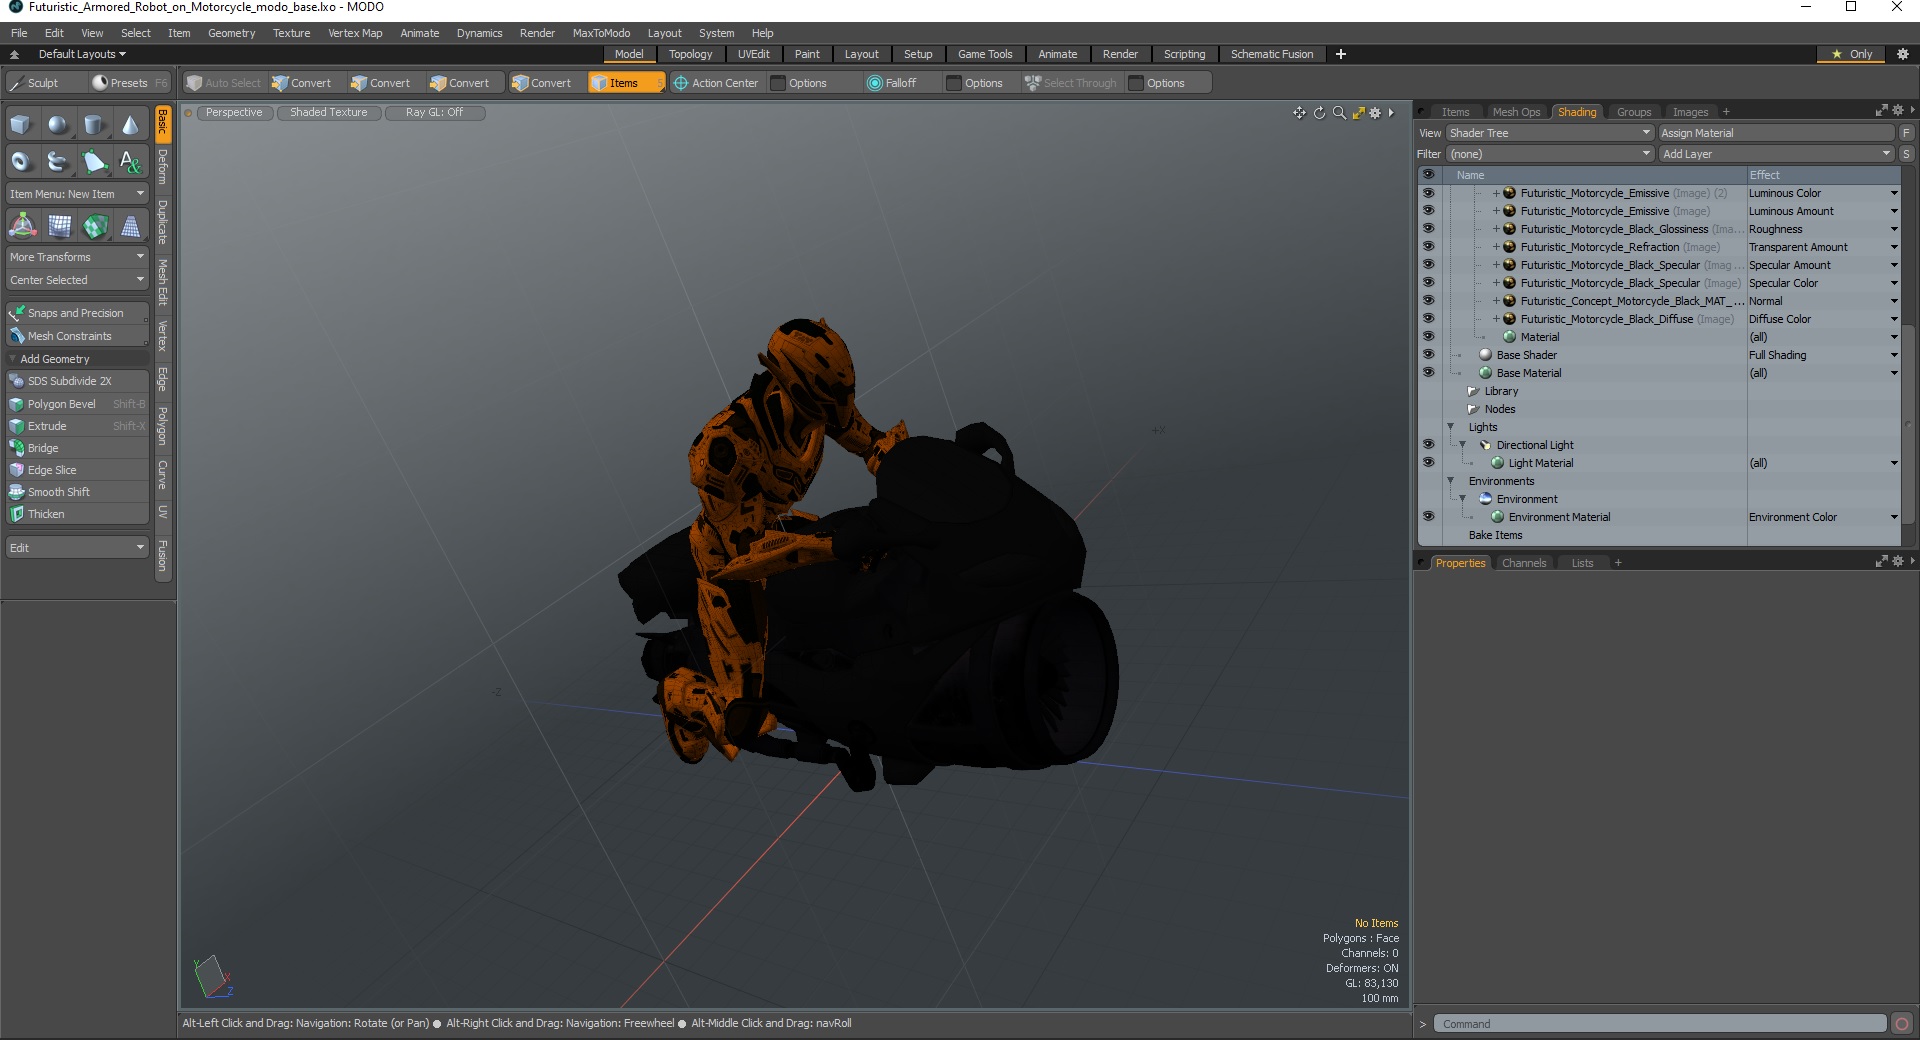Click the Assign Material button
The height and width of the screenshot is (1040, 1920).
[1776, 133]
